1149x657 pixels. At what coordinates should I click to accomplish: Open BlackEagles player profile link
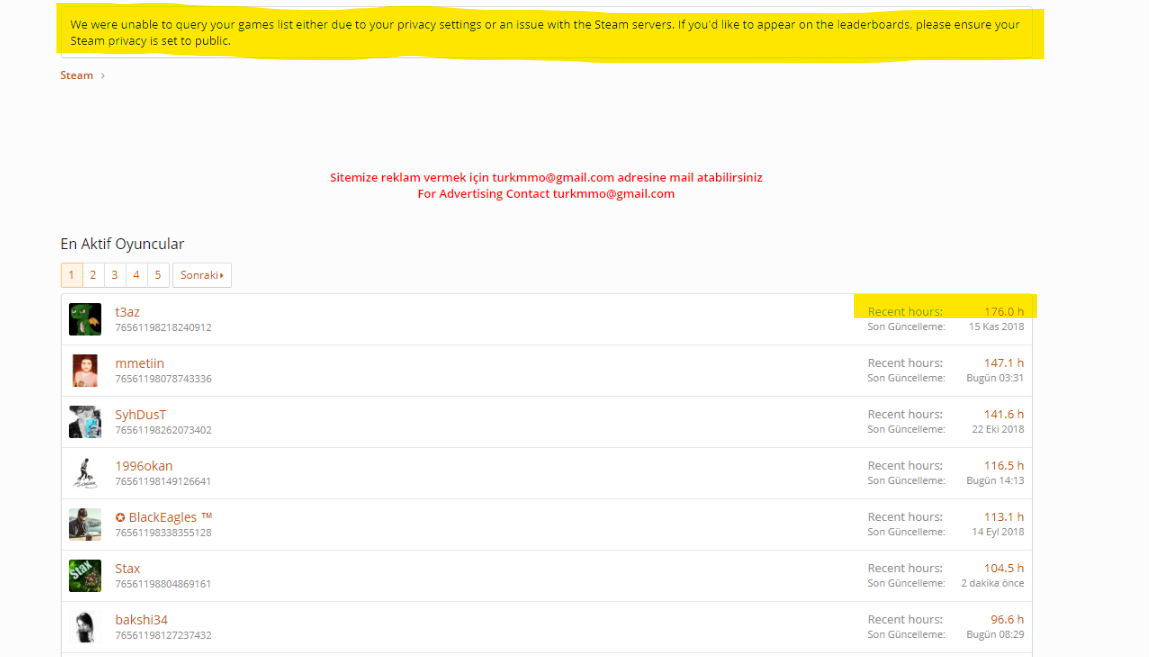click(163, 517)
